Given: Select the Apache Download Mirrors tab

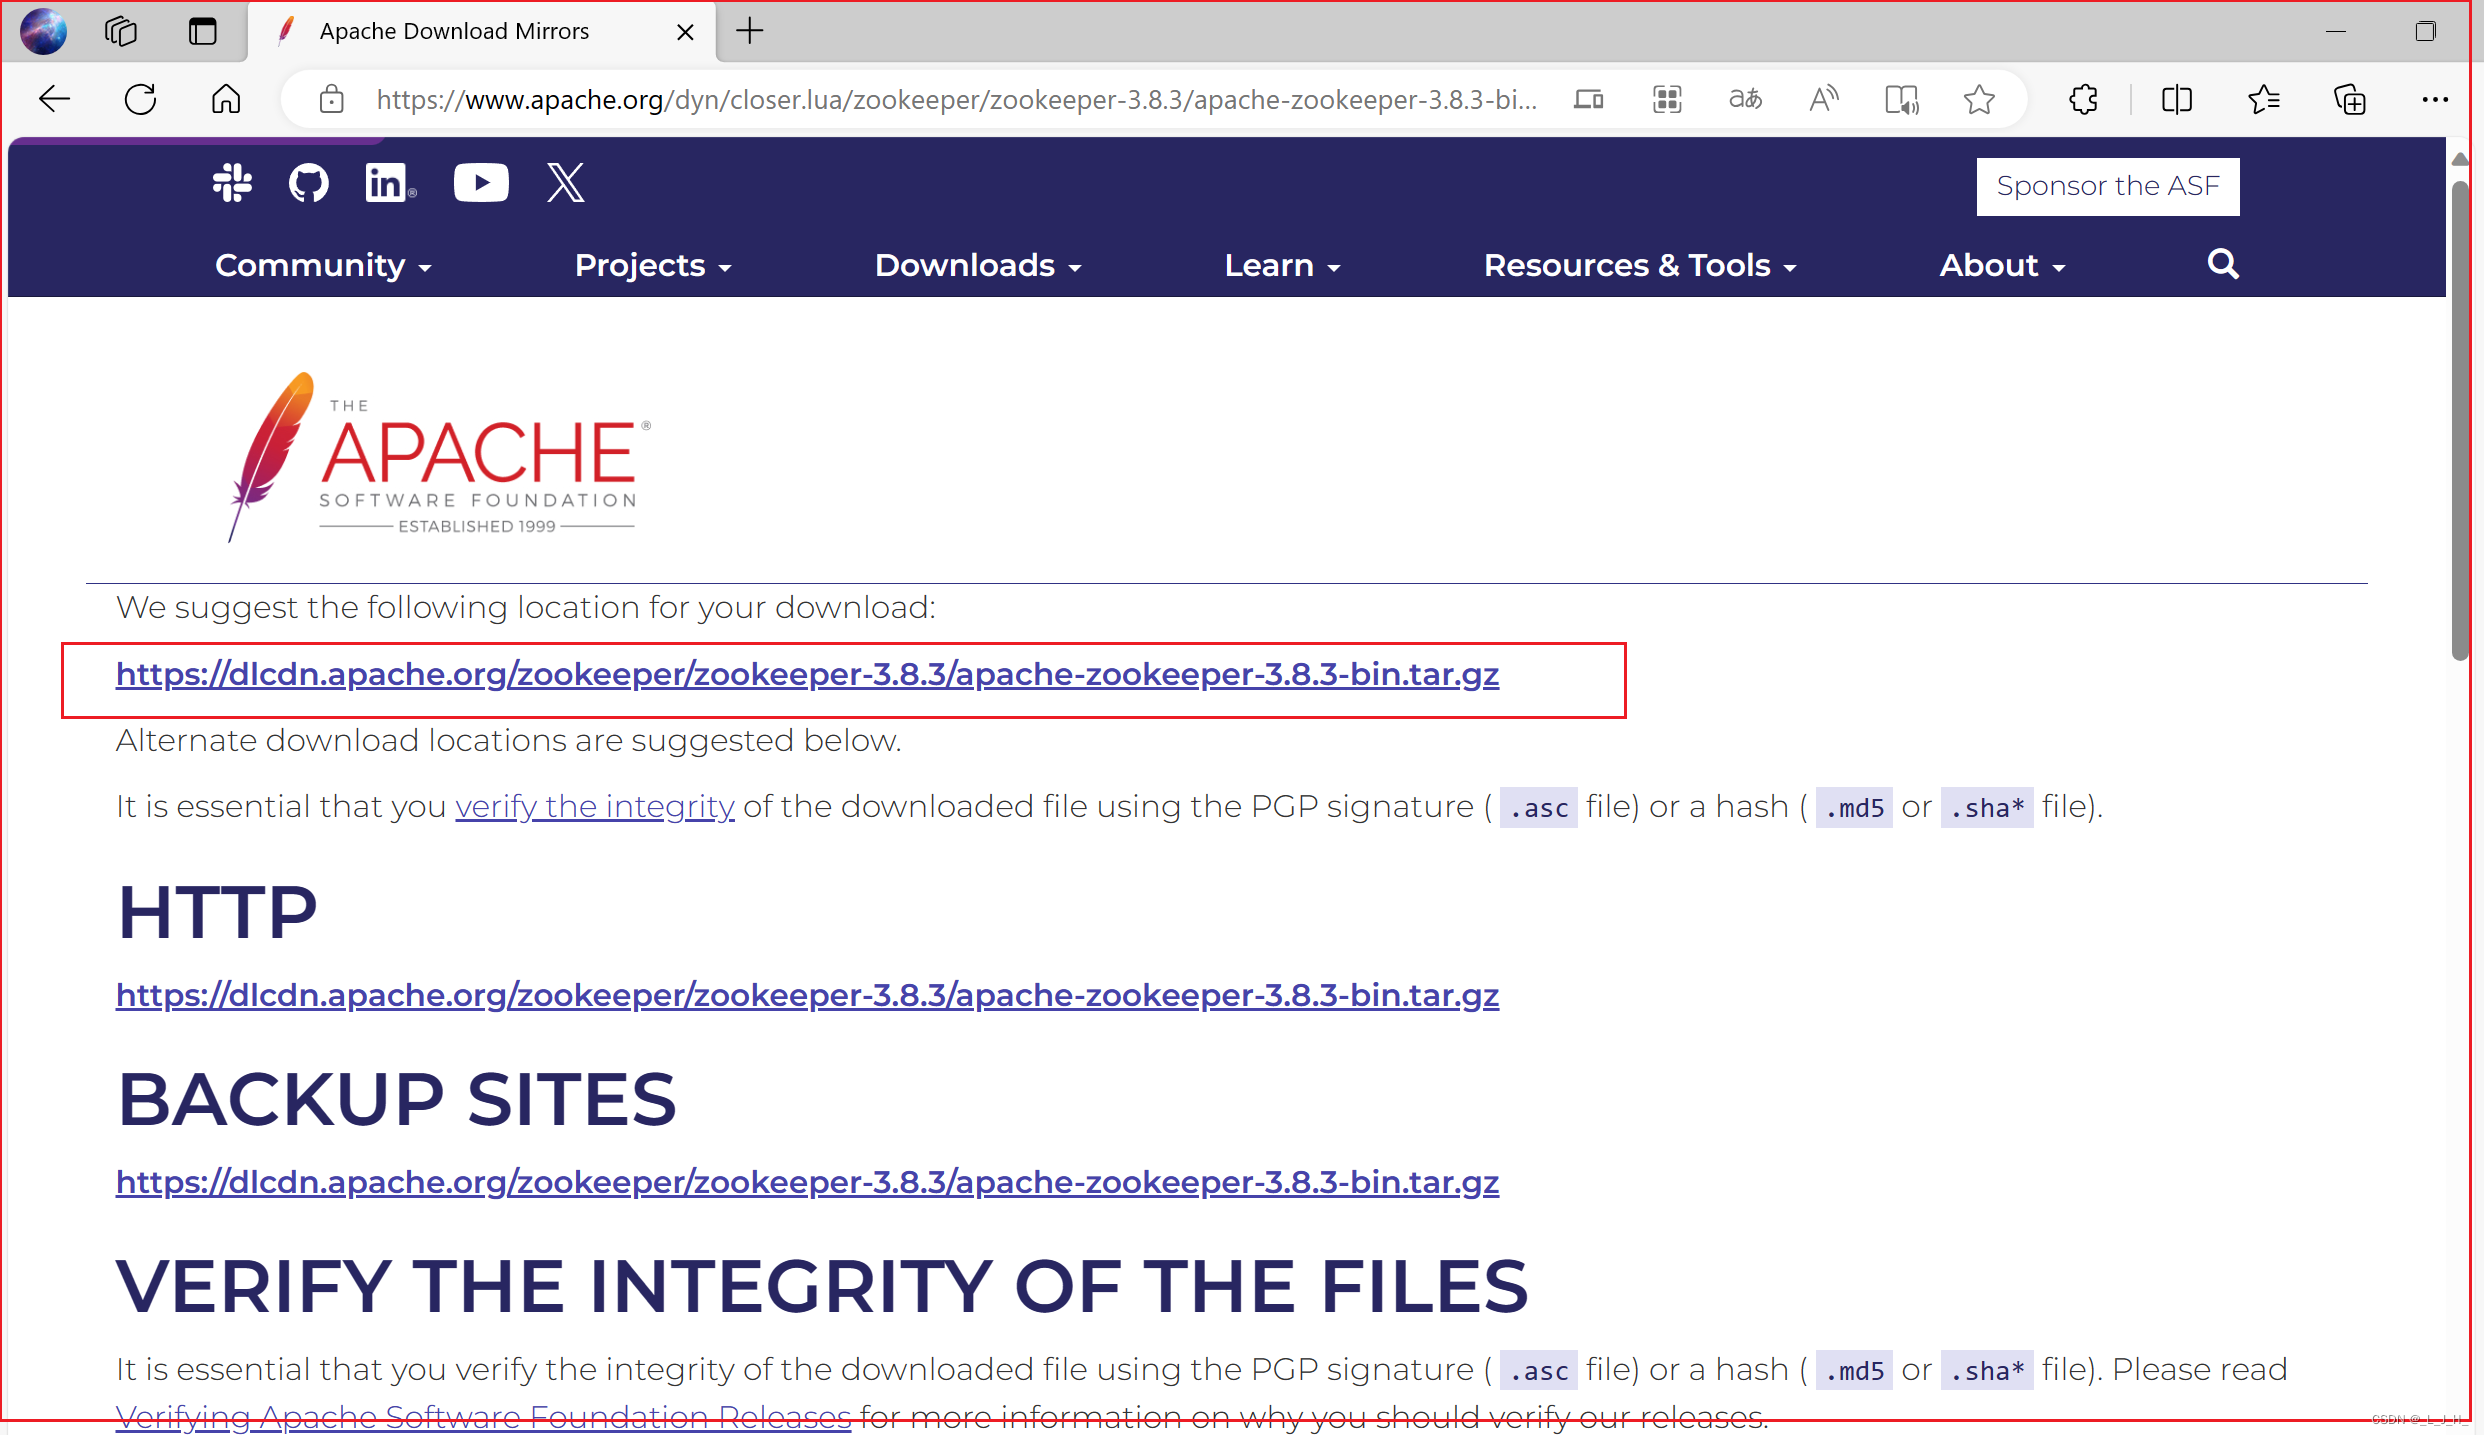Looking at the screenshot, I should (x=481, y=31).
